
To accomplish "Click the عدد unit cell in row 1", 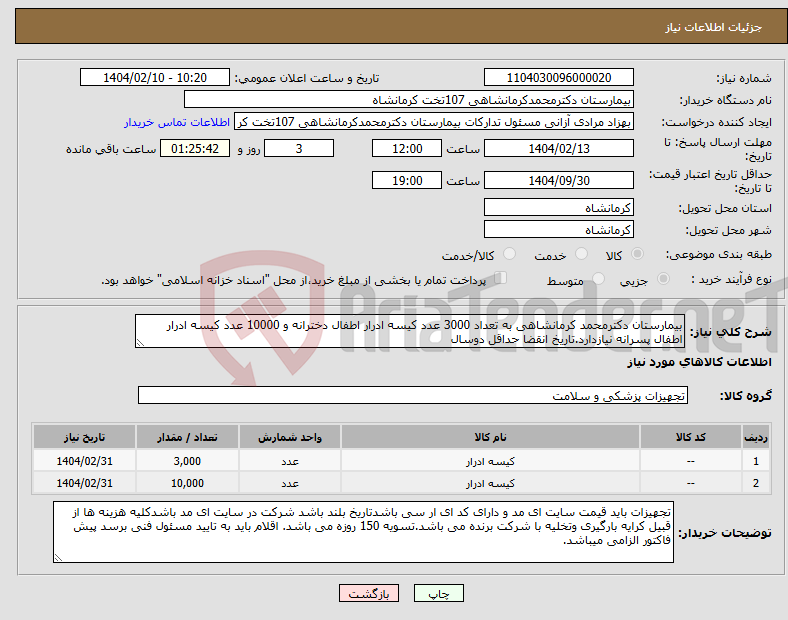I will 289,461.
